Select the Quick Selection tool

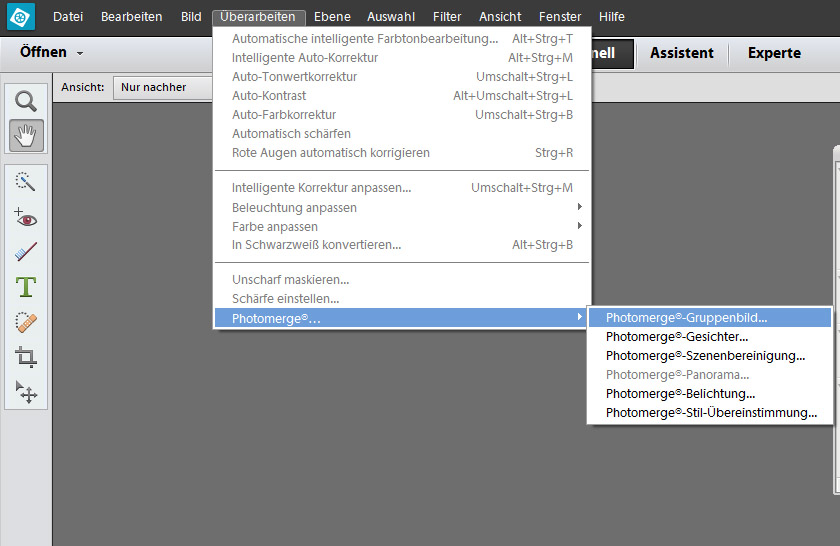(26, 182)
